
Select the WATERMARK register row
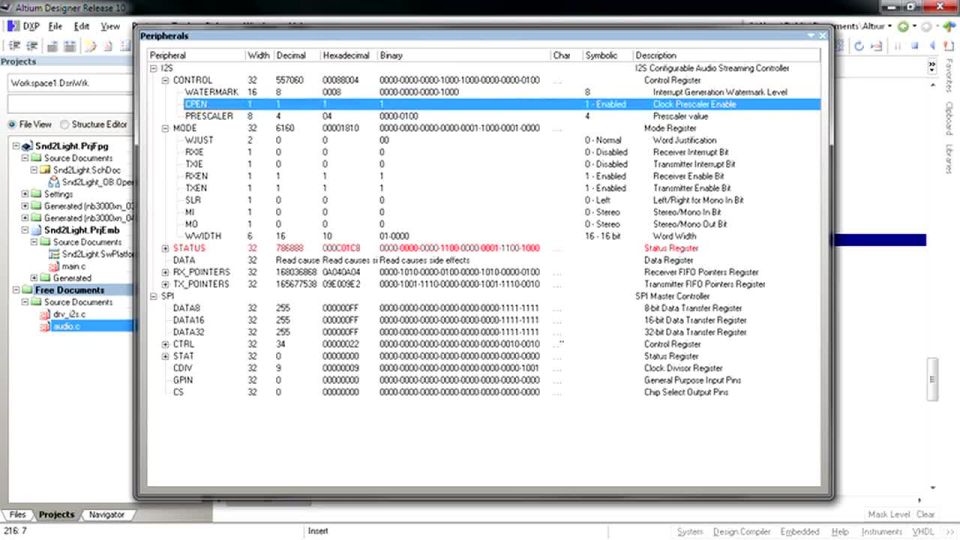pyautogui.click(x=484, y=92)
